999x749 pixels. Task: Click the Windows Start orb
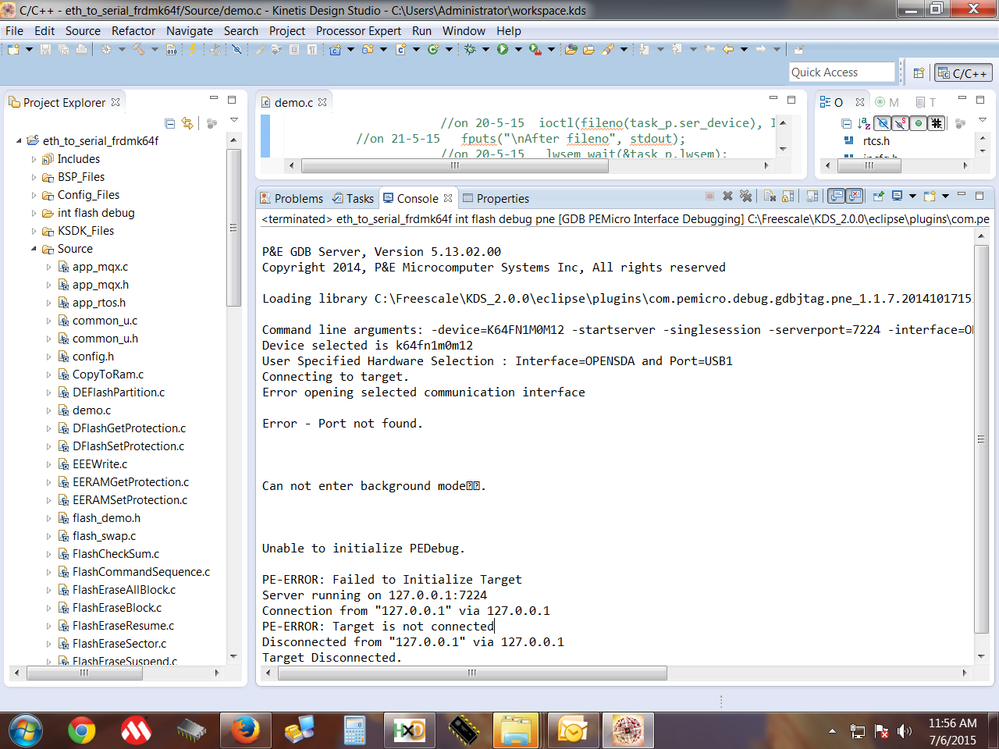pyautogui.click(x=24, y=731)
